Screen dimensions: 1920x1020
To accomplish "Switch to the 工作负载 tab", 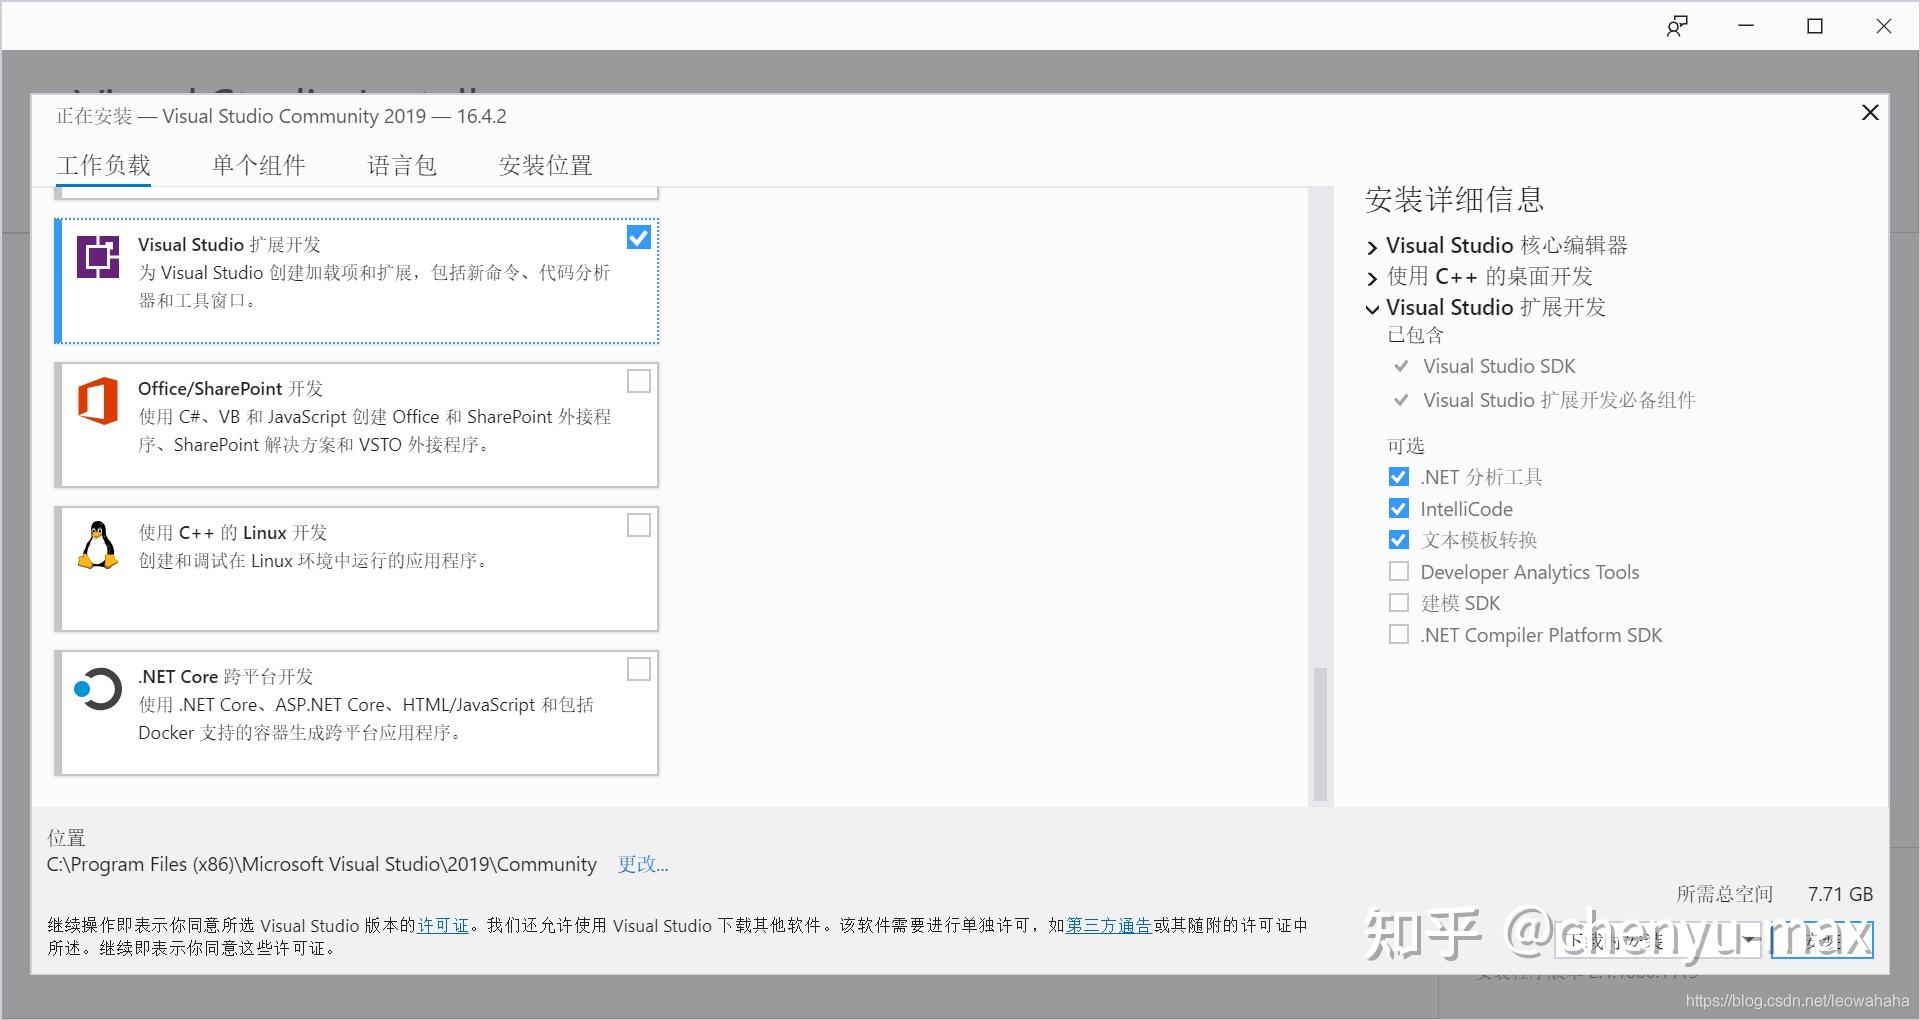I will coord(103,165).
